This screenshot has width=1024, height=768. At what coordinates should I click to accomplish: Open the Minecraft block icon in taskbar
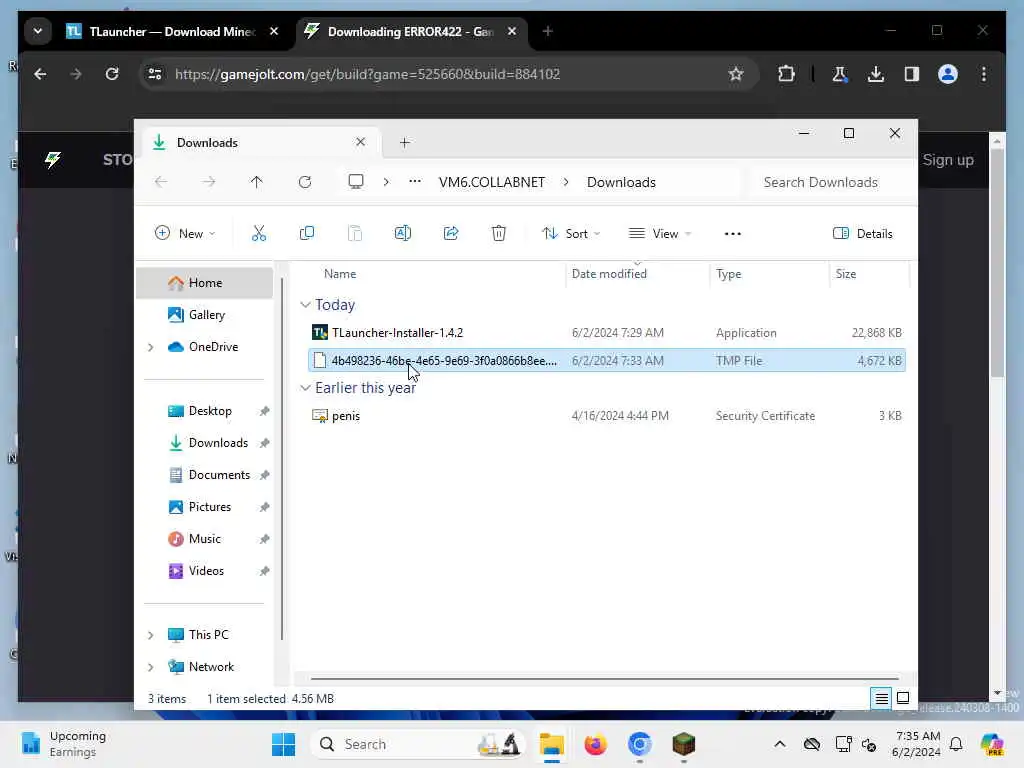click(x=684, y=744)
